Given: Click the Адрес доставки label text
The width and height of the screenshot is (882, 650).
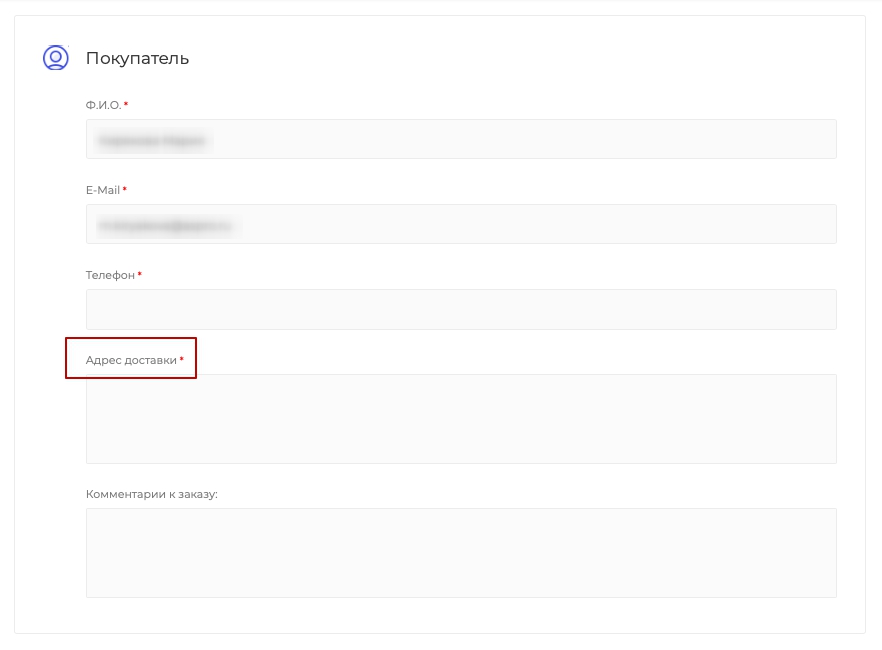Looking at the screenshot, I should click(131, 360).
